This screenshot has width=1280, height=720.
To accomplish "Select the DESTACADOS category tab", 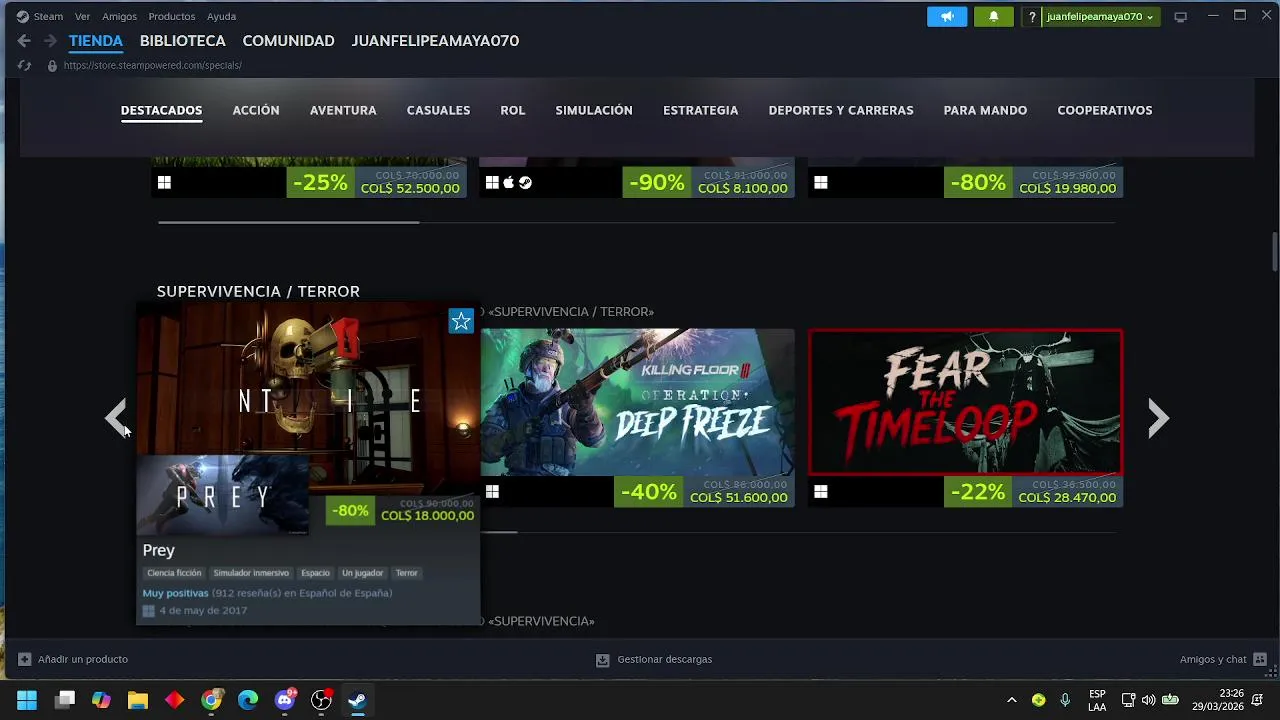I will (x=162, y=110).
